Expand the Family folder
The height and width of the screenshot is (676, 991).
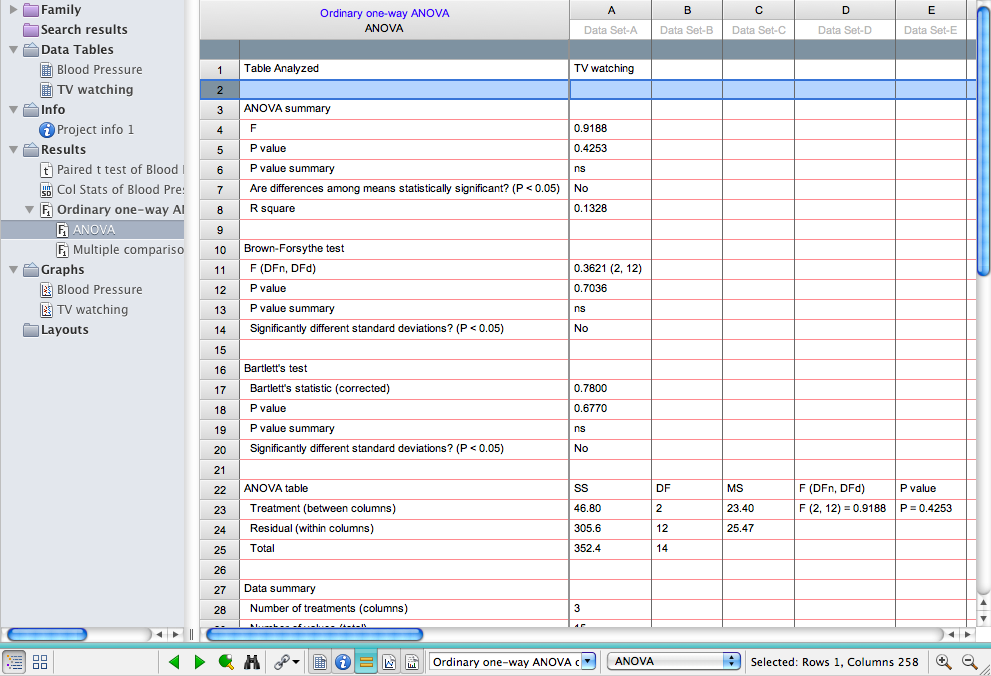tap(14, 10)
